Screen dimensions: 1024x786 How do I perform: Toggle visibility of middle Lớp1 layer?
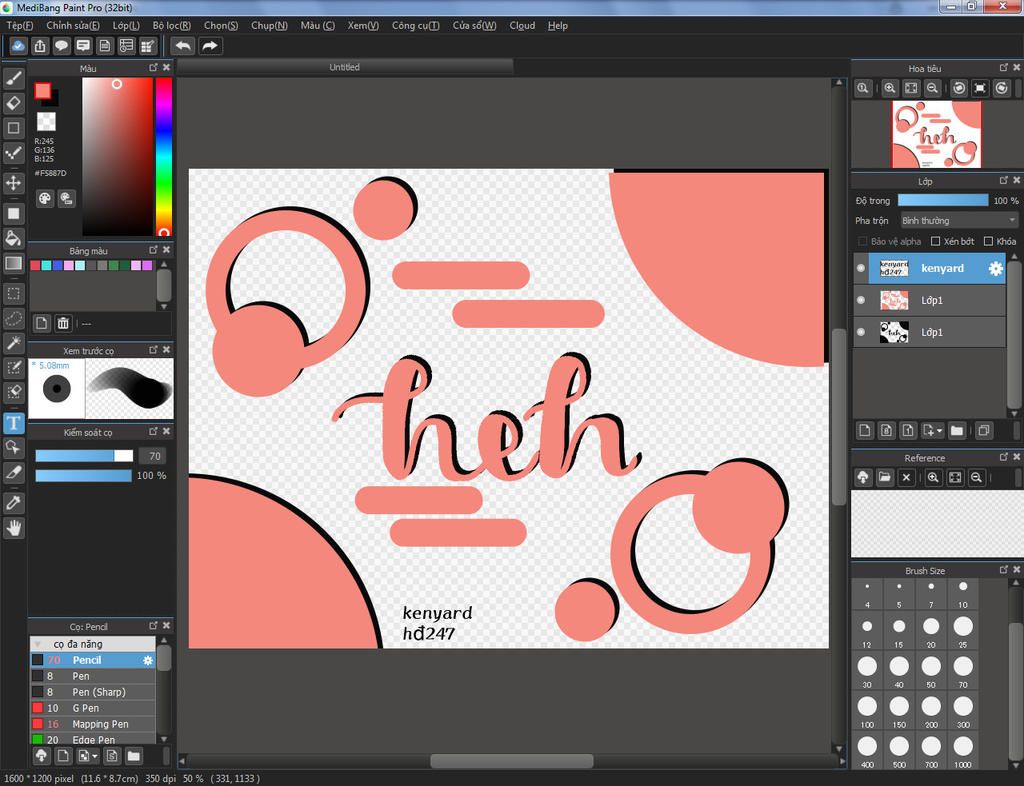click(x=861, y=300)
